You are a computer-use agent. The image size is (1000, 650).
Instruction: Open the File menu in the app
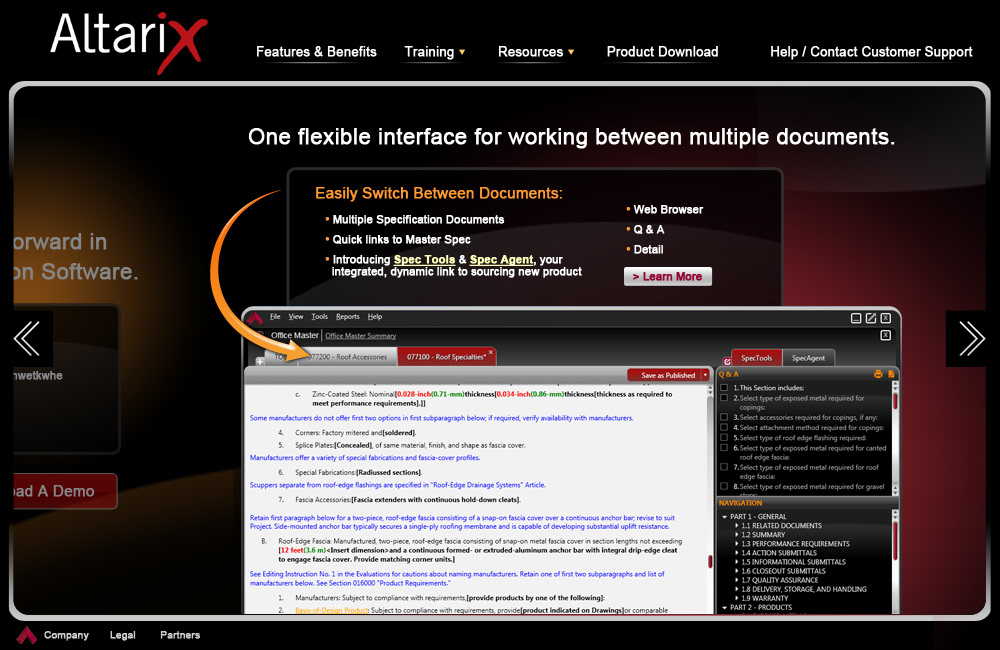pyautogui.click(x=275, y=316)
